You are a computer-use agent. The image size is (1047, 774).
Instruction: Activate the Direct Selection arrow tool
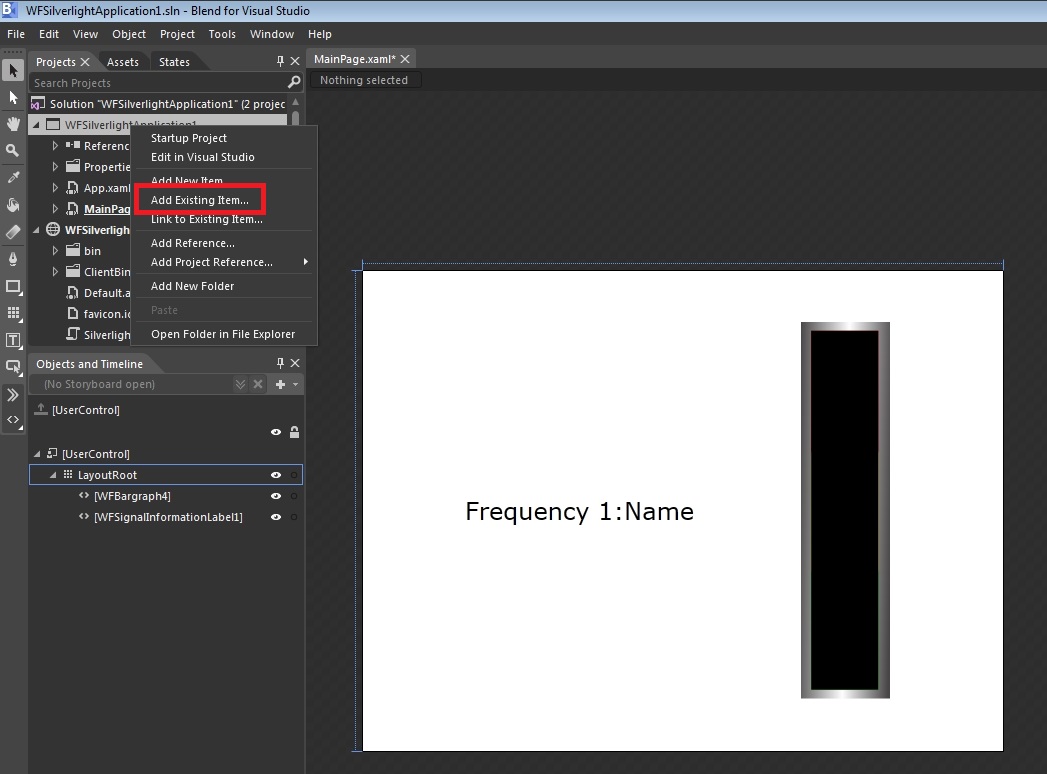point(13,98)
